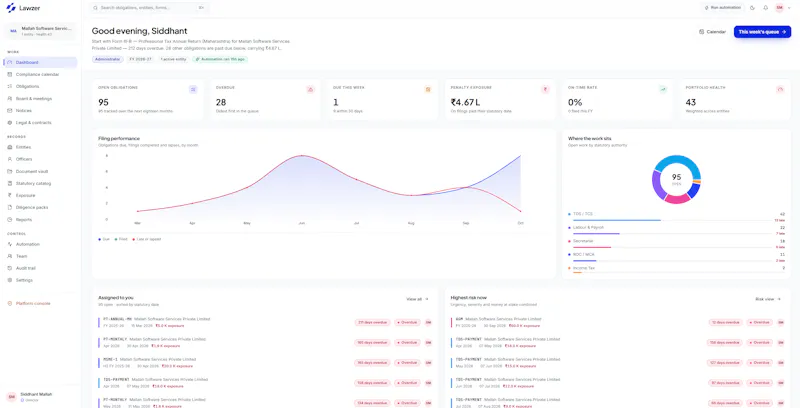Open the Audit trail menu item
This screenshot has width=800, height=408.
(40, 268)
